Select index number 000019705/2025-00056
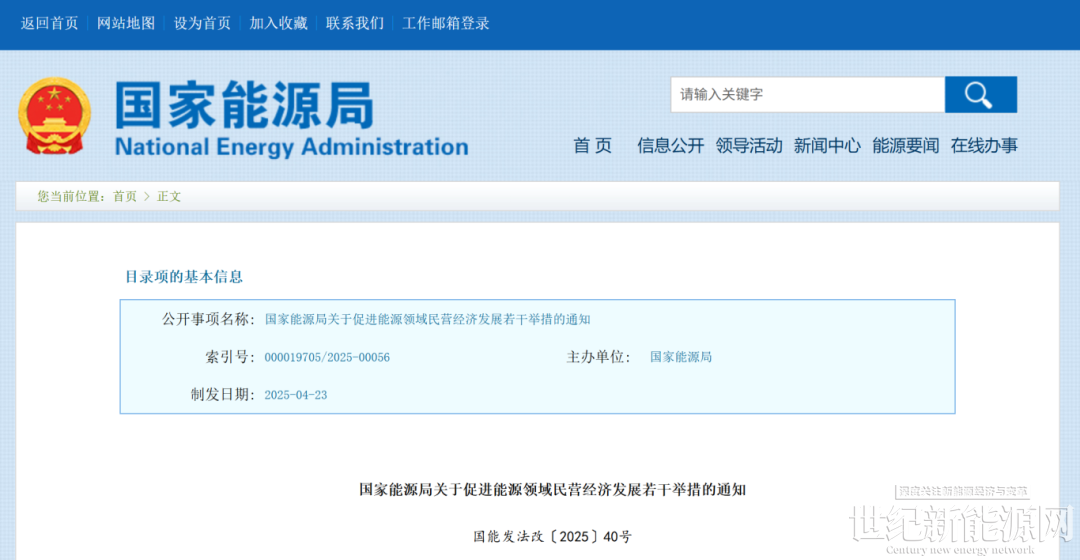 327,357
